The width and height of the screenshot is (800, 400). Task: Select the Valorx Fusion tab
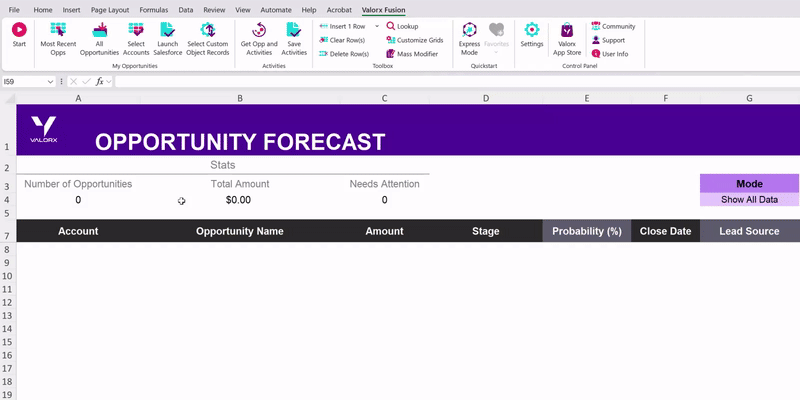pyautogui.click(x=383, y=10)
